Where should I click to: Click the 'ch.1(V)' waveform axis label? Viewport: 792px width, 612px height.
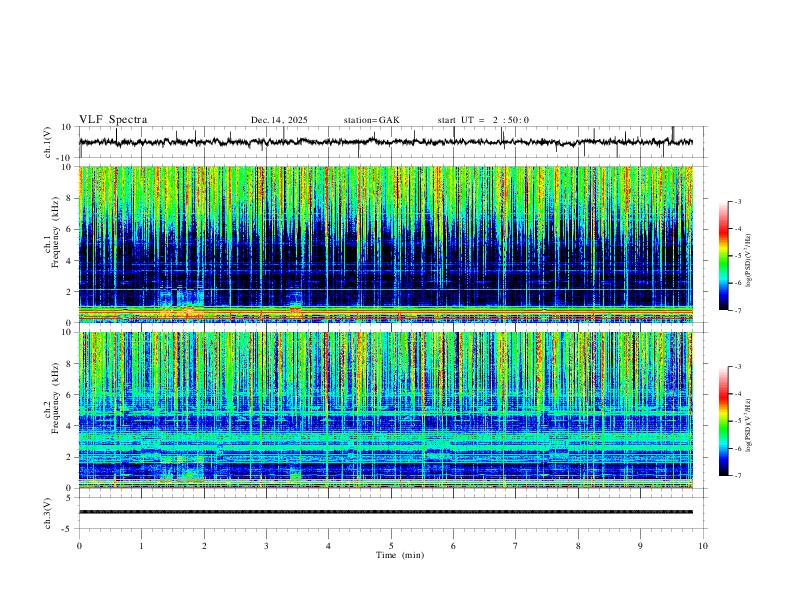(48, 142)
